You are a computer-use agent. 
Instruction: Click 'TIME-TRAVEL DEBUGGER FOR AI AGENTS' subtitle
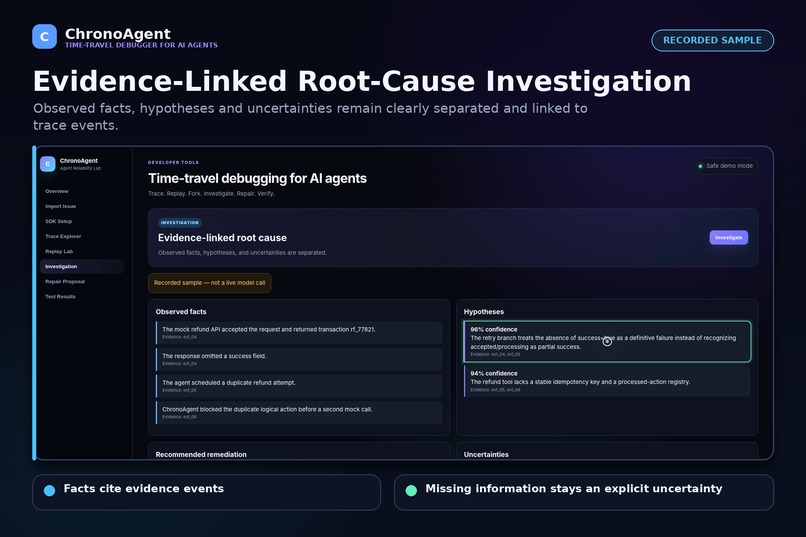(141, 45)
